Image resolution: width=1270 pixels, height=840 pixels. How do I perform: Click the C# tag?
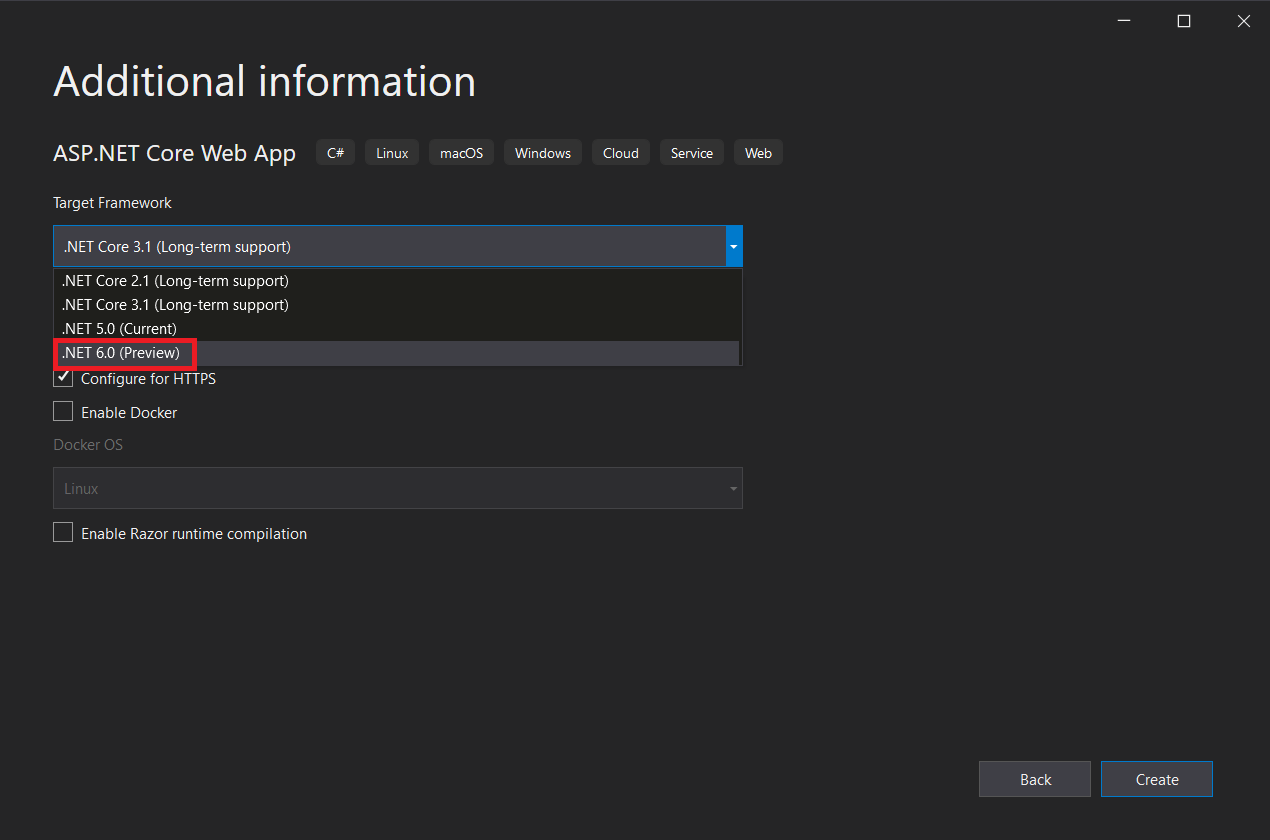point(335,153)
